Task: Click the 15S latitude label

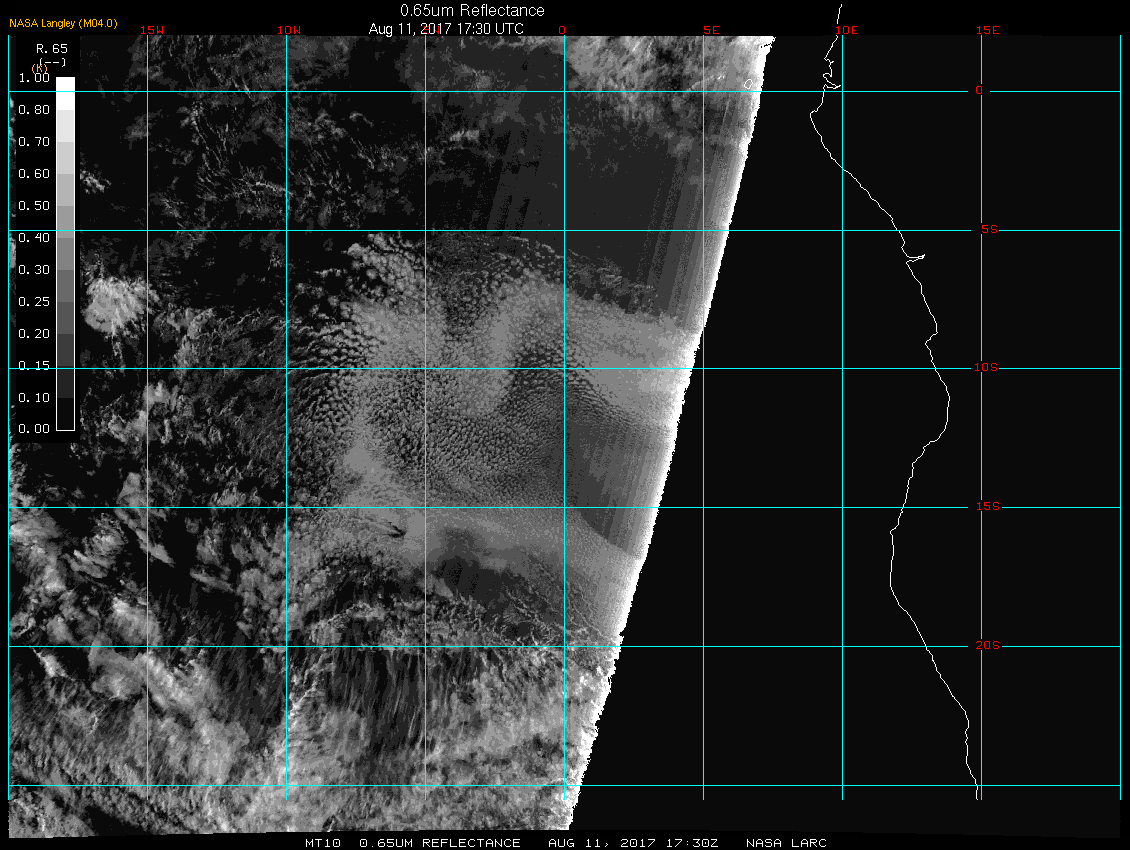Action: (x=986, y=507)
